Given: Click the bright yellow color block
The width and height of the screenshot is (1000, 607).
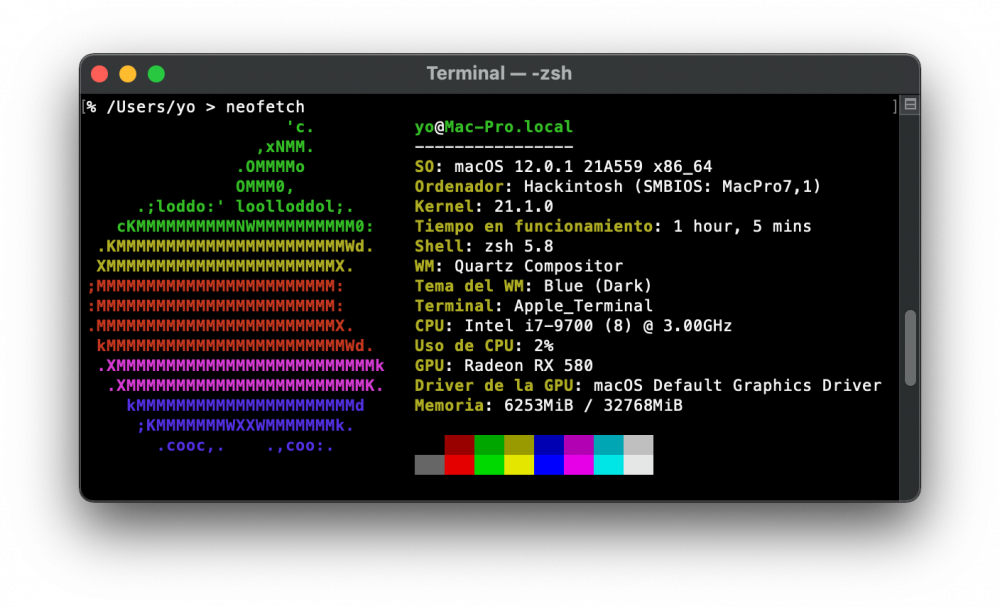Looking at the screenshot, I should 519,465.
